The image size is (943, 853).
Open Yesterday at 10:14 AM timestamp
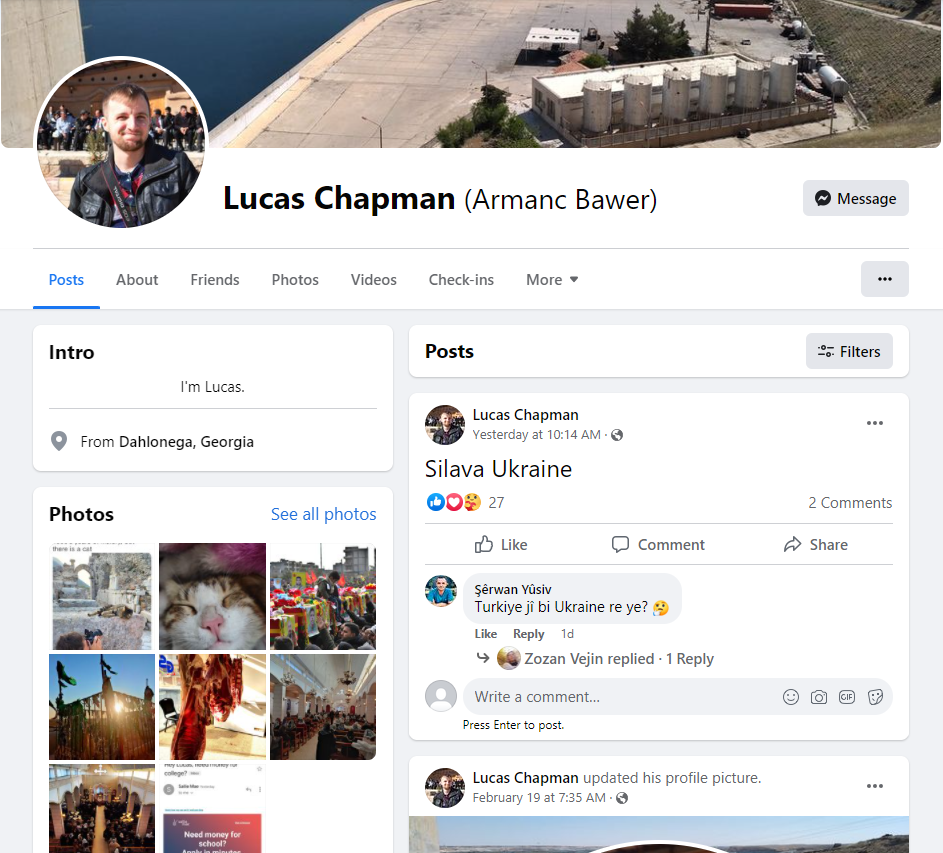tap(536, 435)
